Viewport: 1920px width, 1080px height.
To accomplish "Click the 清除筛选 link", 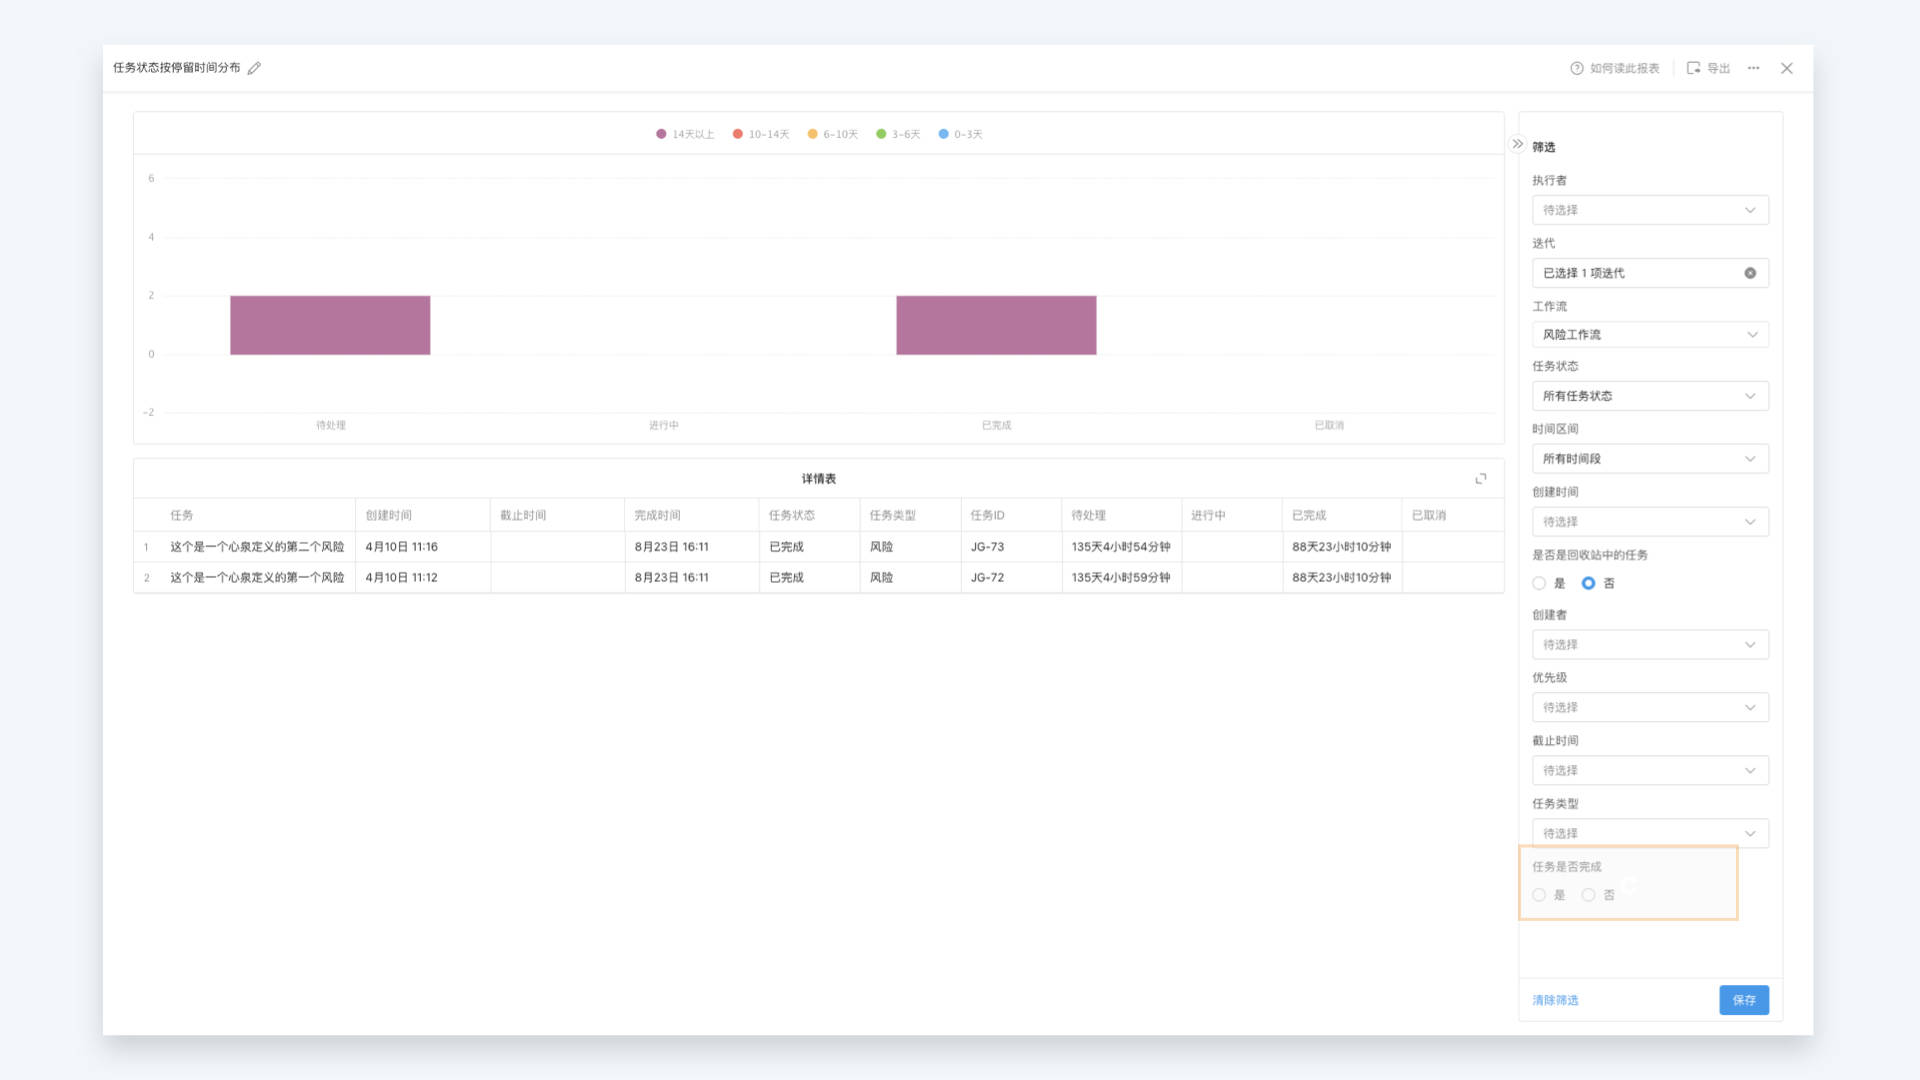I will (1555, 1000).
